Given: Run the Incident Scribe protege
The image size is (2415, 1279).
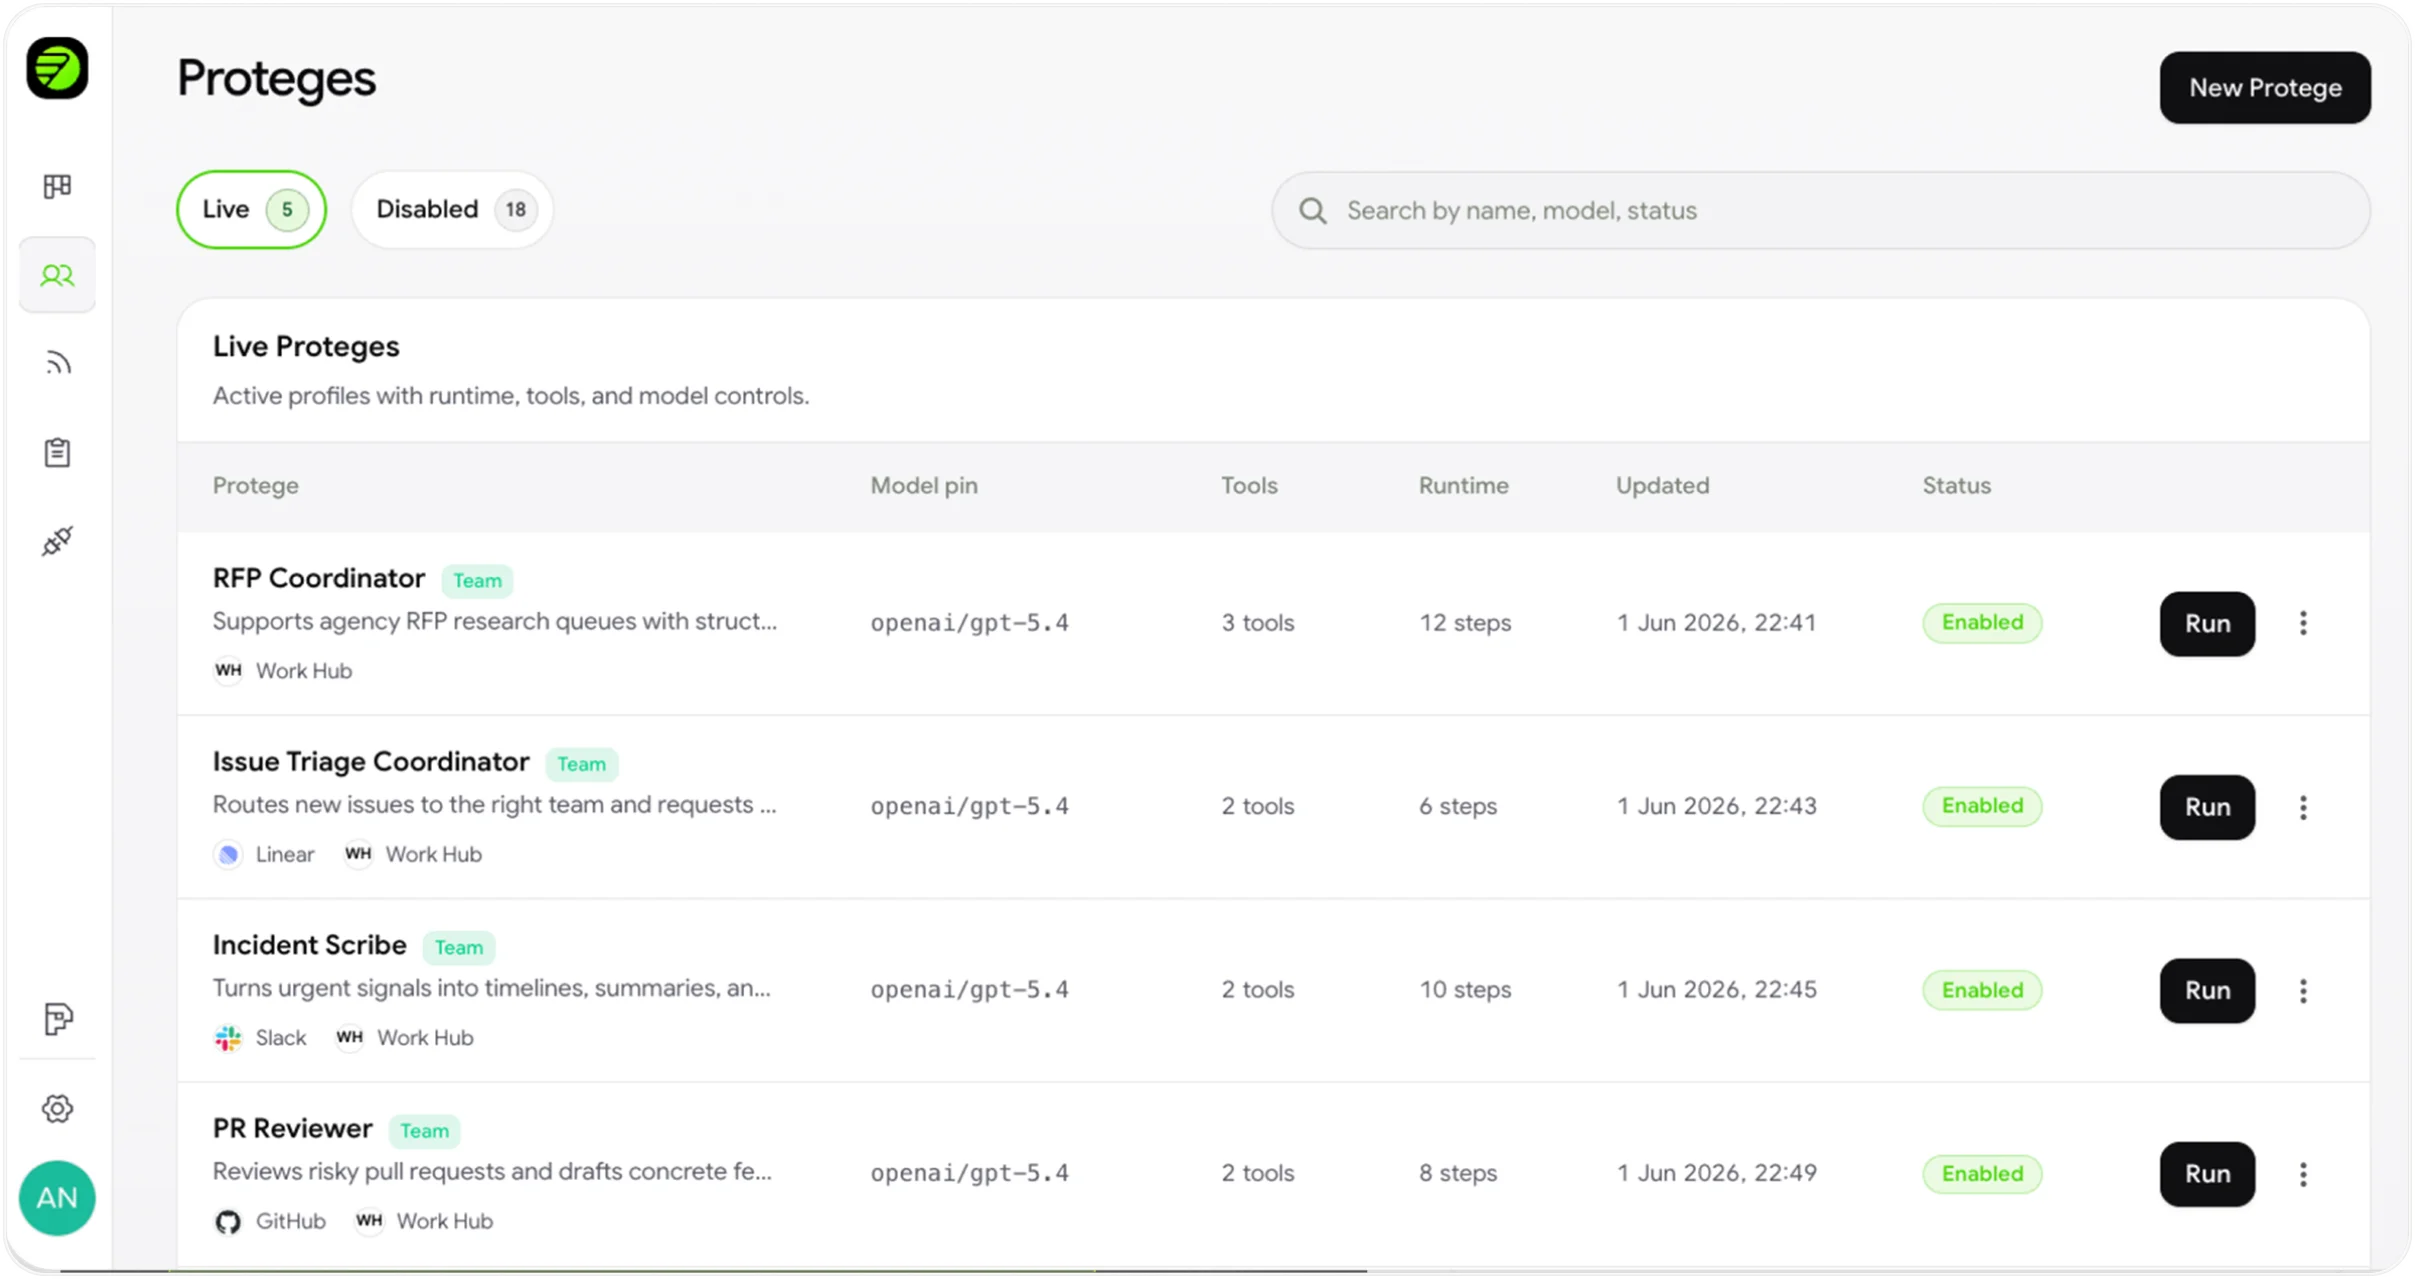Looking at the screenshot, I should pyautogui.click(x=2207, y=990).
